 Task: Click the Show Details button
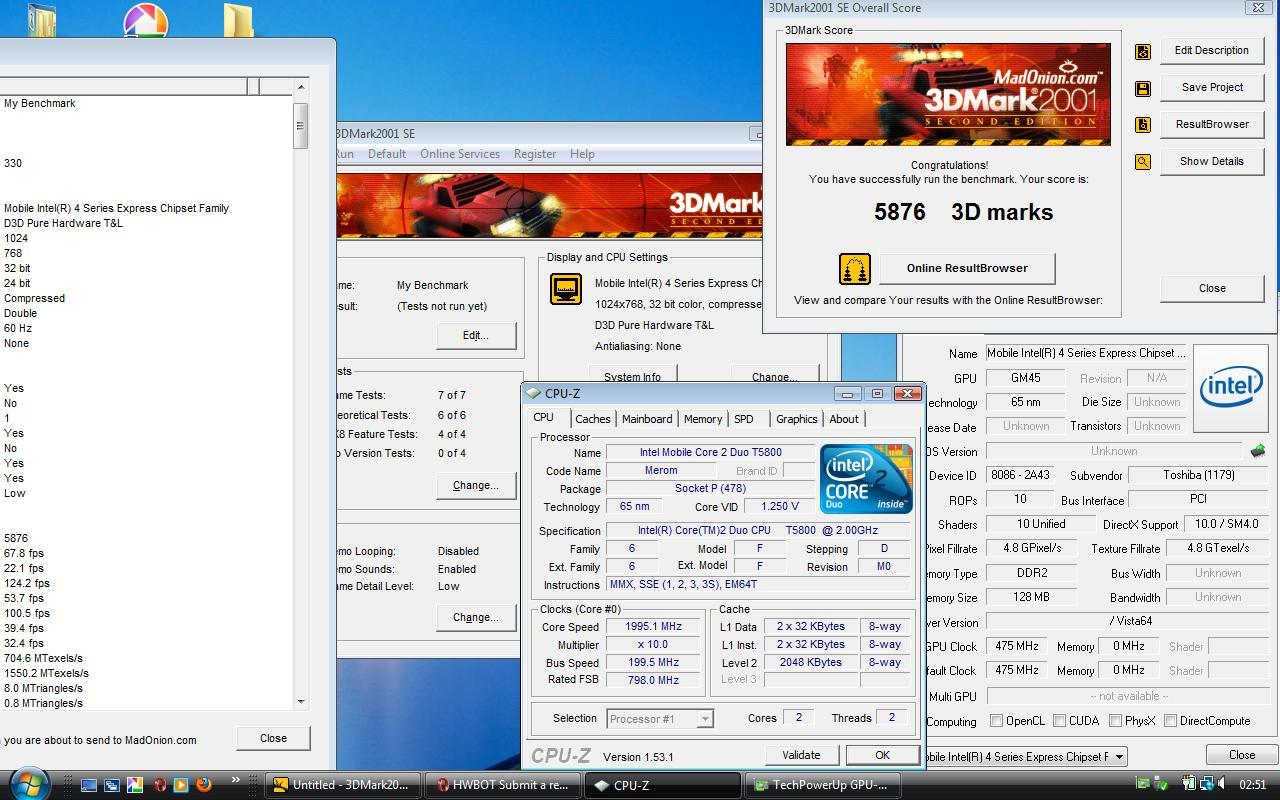(x=1211, y=162)
